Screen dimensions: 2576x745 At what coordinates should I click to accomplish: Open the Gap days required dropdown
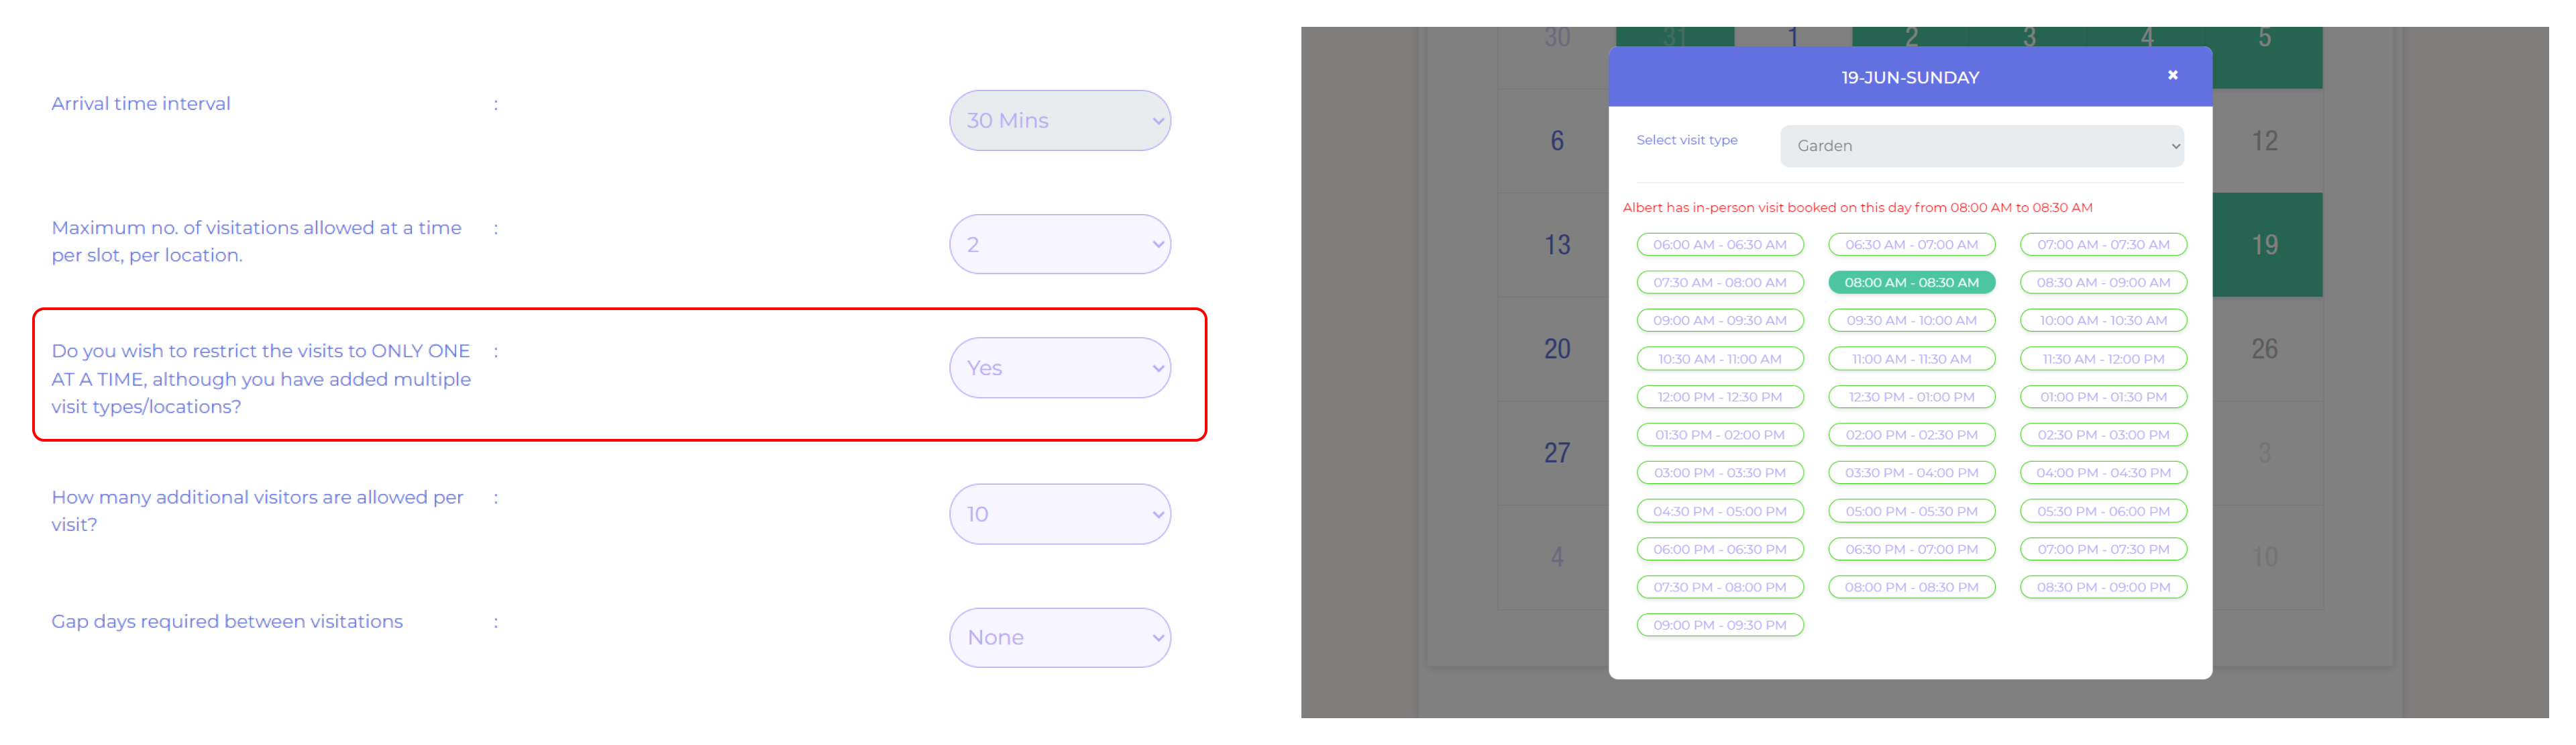[x=1059, y=638]
